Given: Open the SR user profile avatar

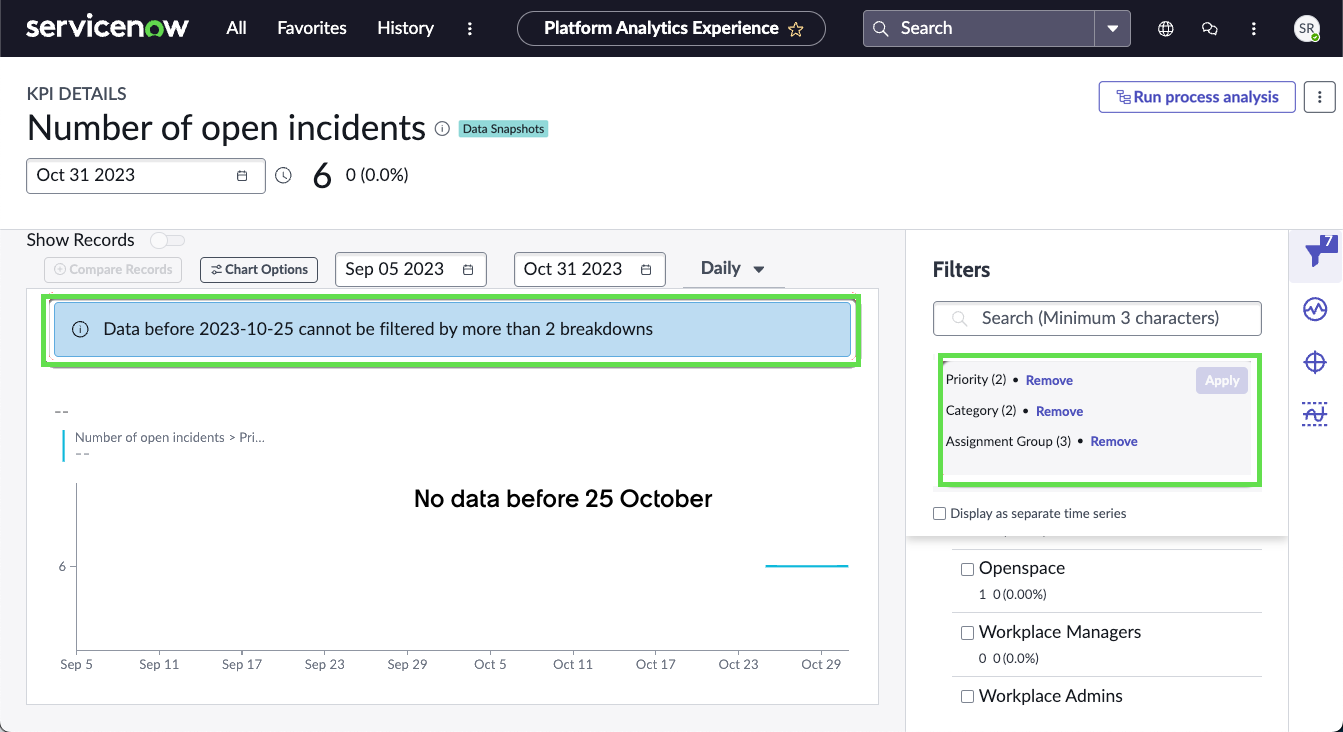Looking at the screenshot, I should click(1306, 29).
